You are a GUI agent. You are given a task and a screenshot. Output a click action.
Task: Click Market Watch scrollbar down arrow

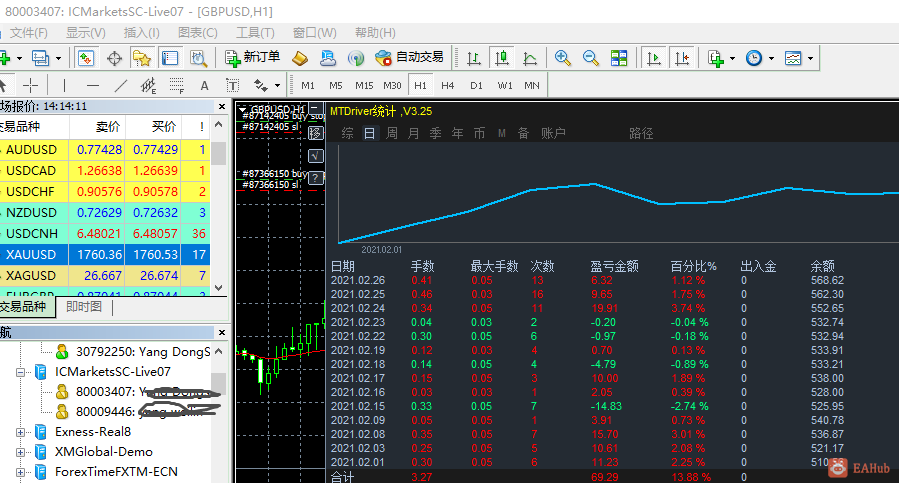(x=218, y=288)
